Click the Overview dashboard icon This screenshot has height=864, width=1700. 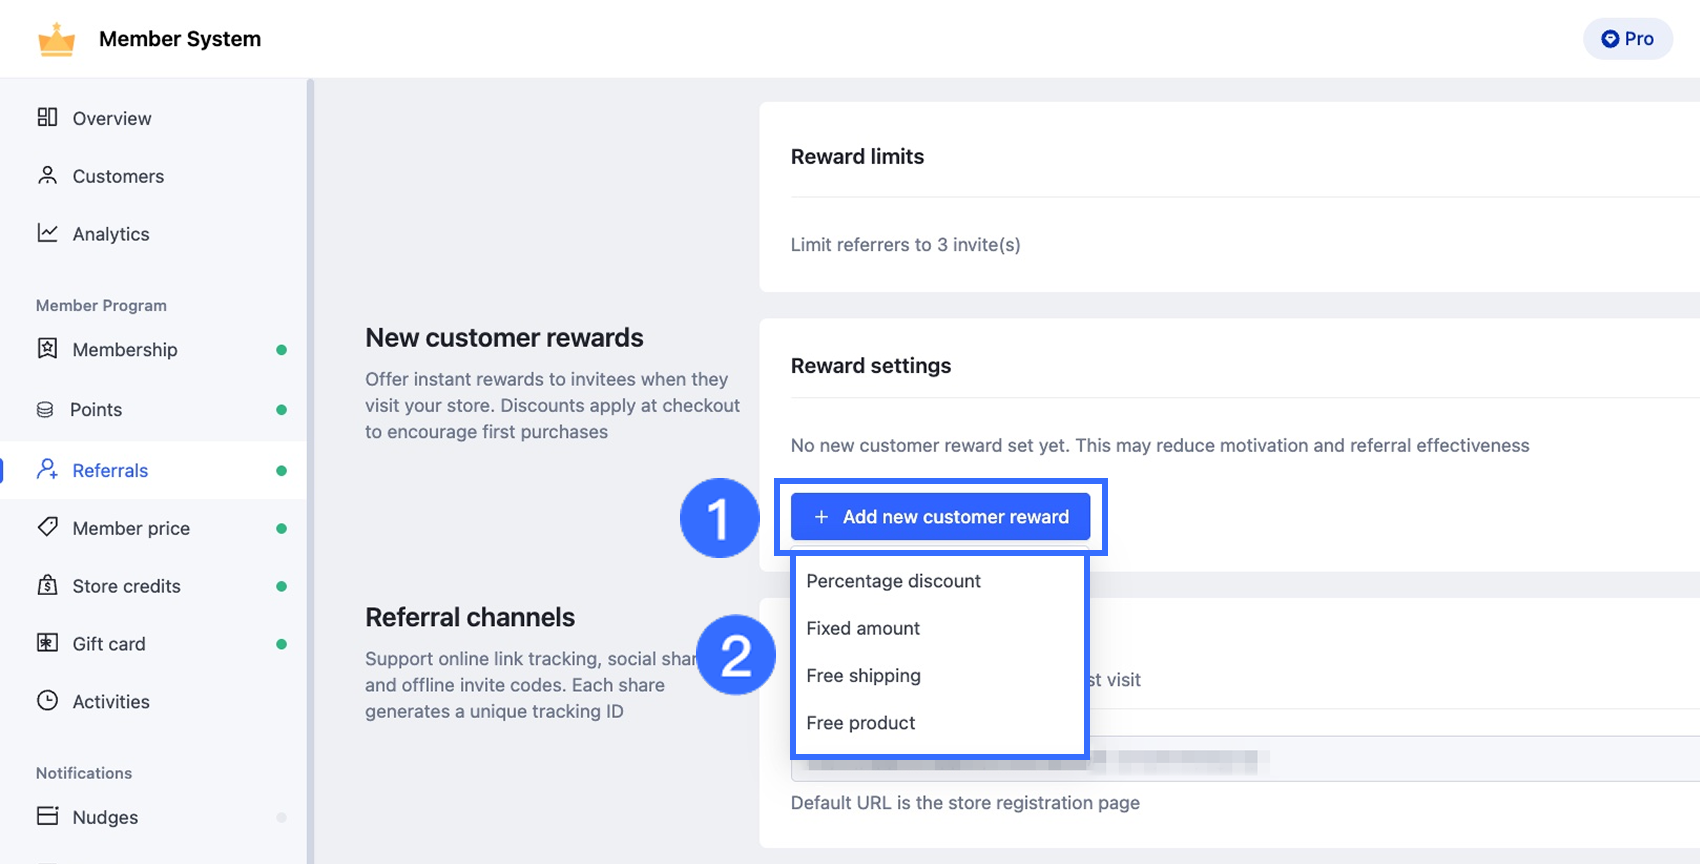[x=47, y=117]
